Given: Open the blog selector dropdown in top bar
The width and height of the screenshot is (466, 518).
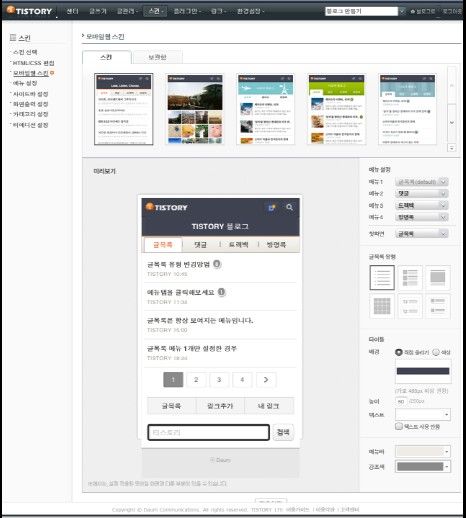Looking at the screenshot, I should tap(402, 11).
